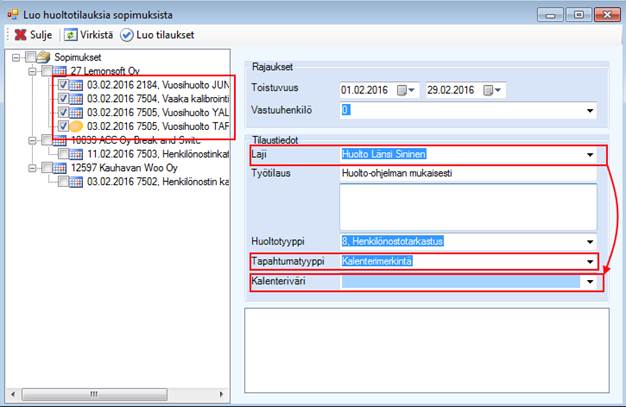The image size is (626, 407).
Task: Open the Kalenteriväri color dropdown
Action: pyautogui.click(x=590, y=283)
